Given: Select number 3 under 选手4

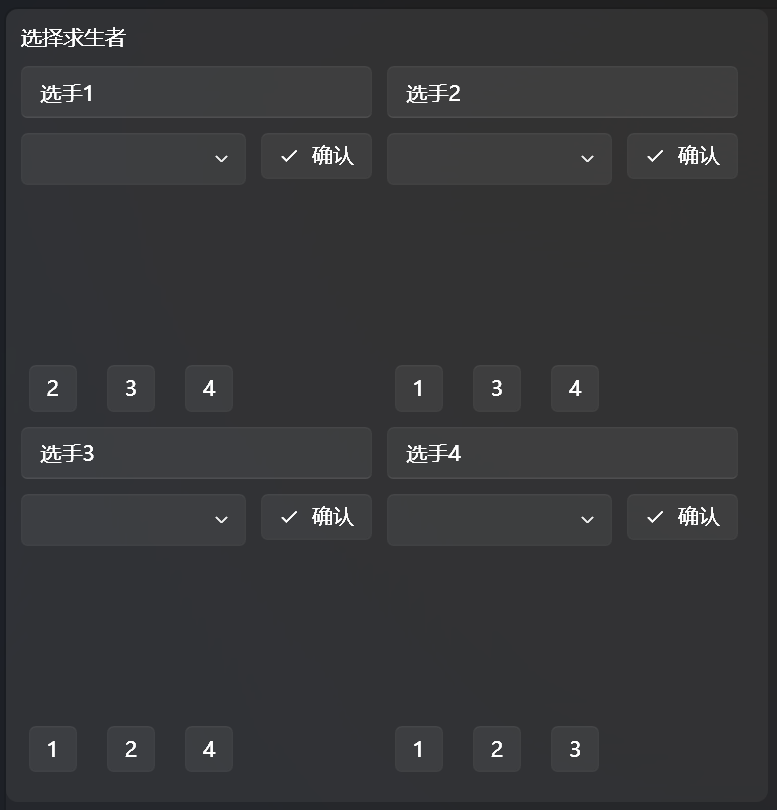Looking at the screenshot, I should (575, 748).
